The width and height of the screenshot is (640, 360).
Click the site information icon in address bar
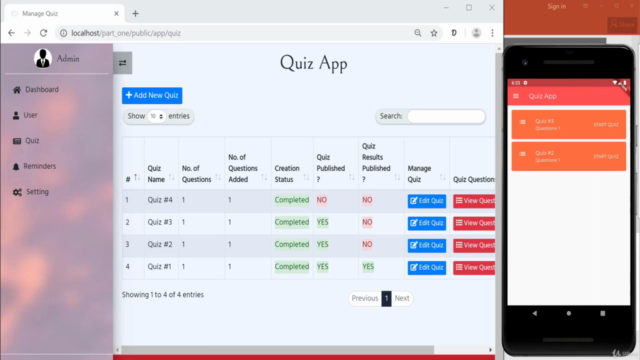(x=63, y=33)
